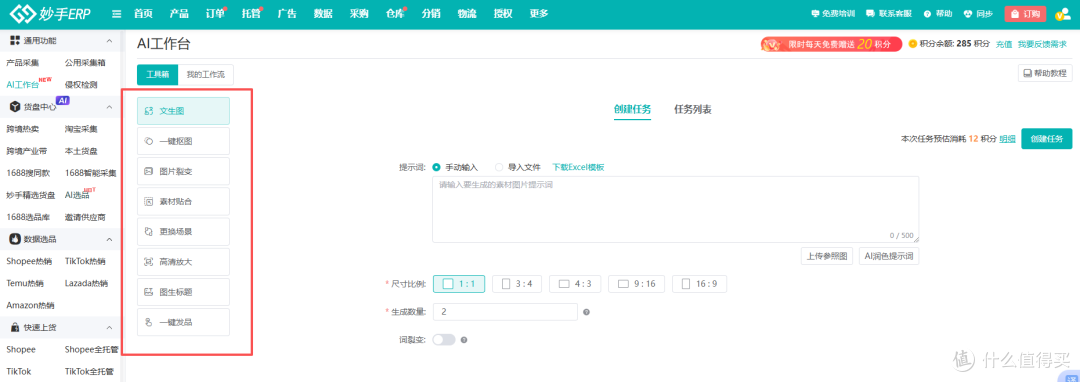Open the 更多 top menu
1080x382 pixels.
(539, 14)
